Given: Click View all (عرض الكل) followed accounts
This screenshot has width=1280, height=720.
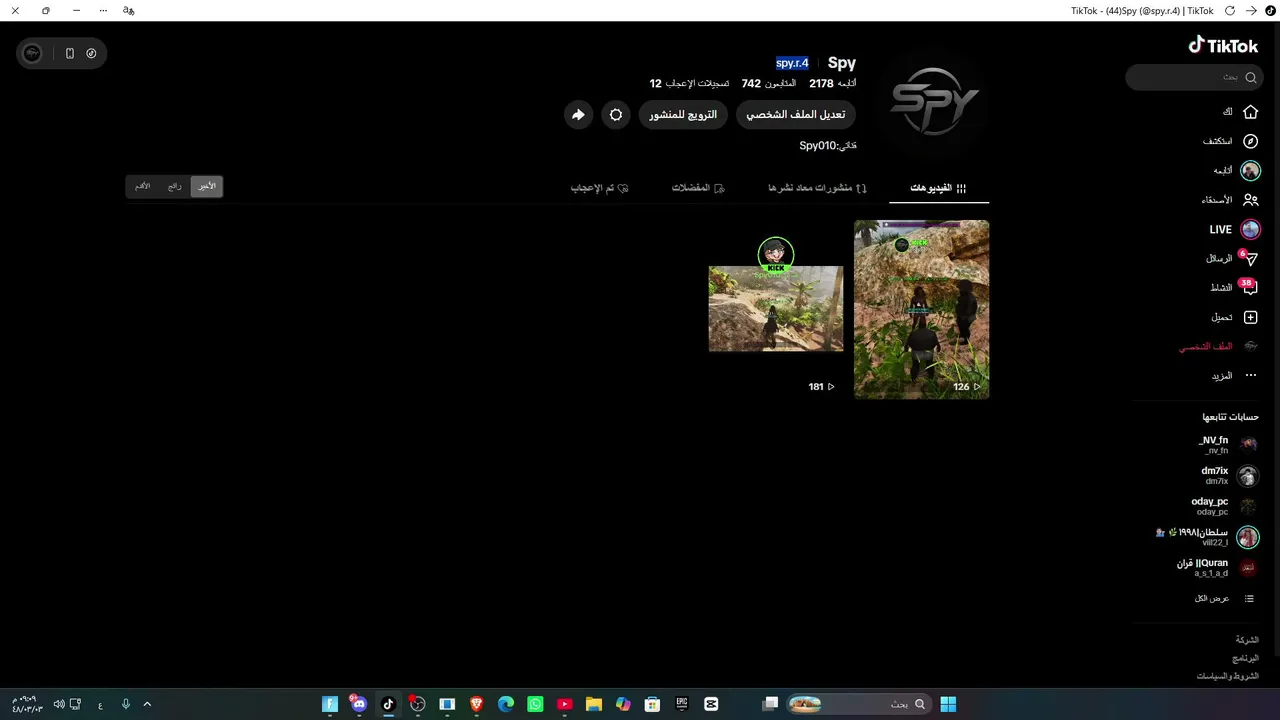Looking at the screenshot, I should (1224, 598).
